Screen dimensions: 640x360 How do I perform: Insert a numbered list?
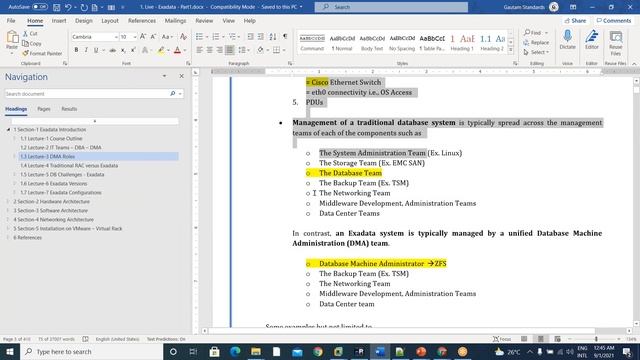pyautogui.click(x=216, y=37)
